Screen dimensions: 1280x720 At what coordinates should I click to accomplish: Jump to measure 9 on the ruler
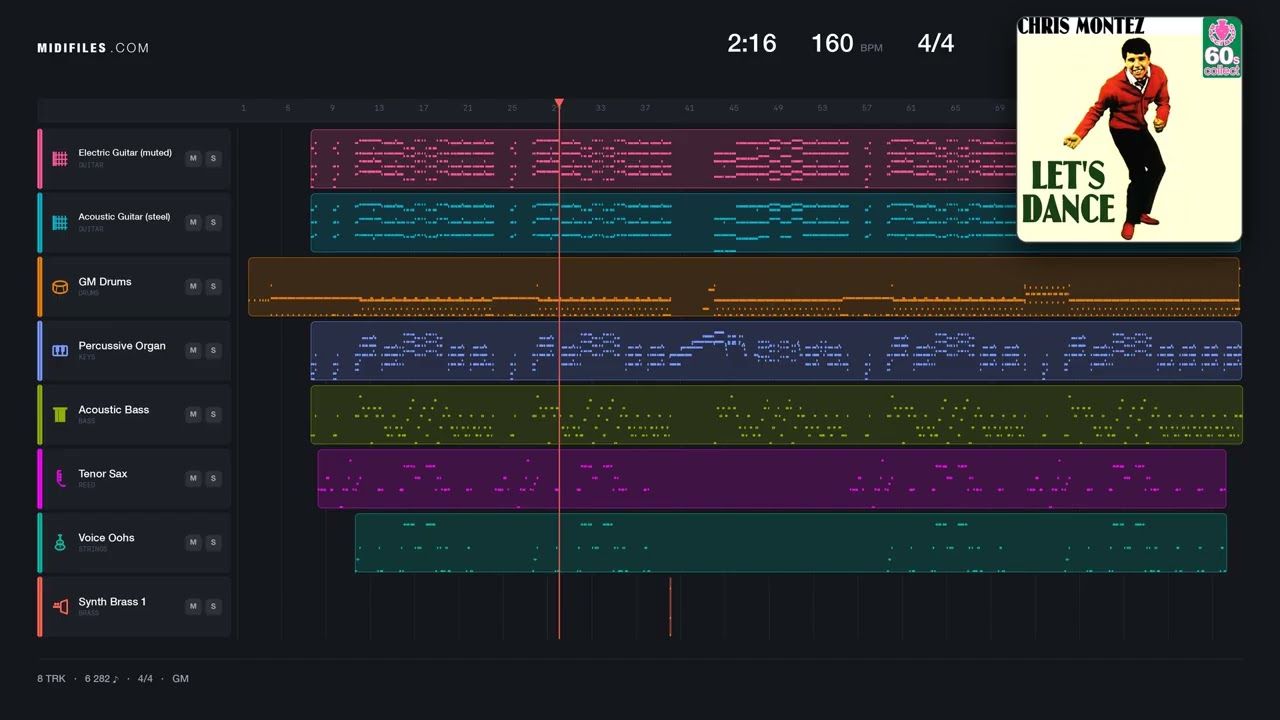[x=332, y=108]
